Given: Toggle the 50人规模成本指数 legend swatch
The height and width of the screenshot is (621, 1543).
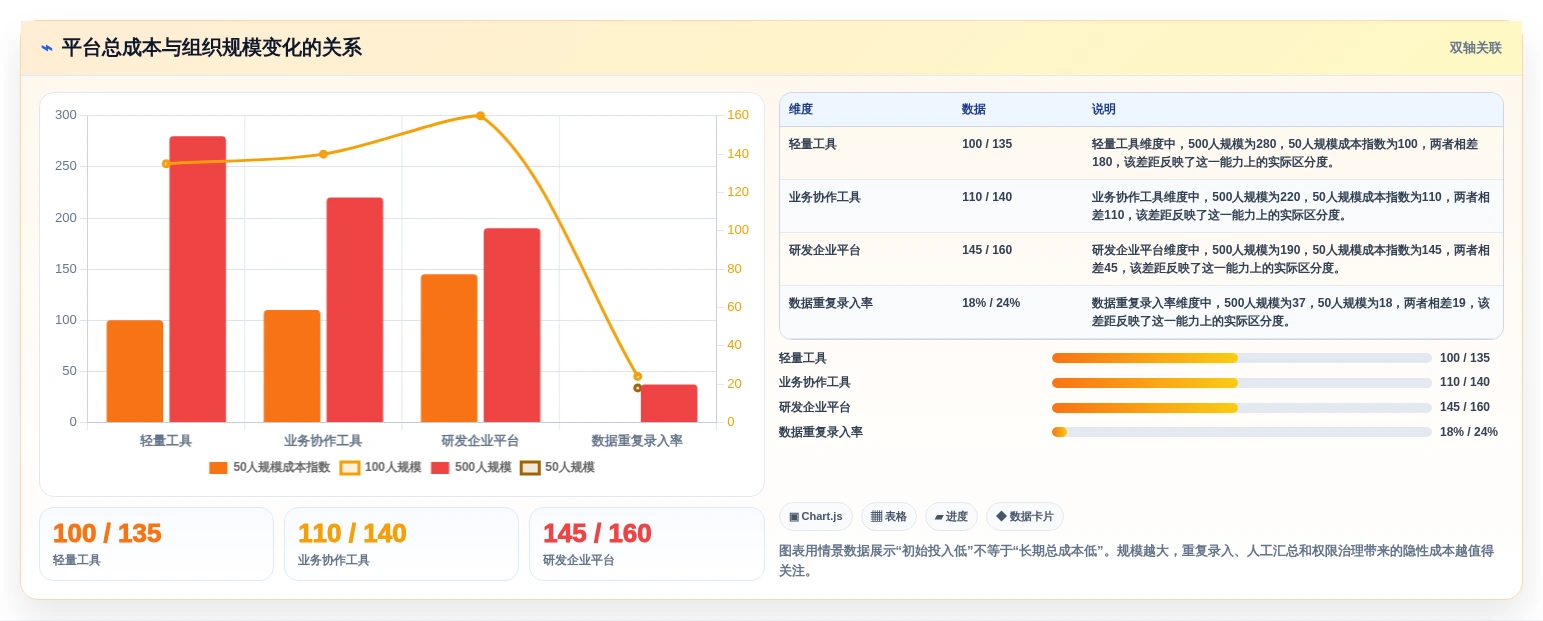Looking at the screenshot, I should pos(218,468).
